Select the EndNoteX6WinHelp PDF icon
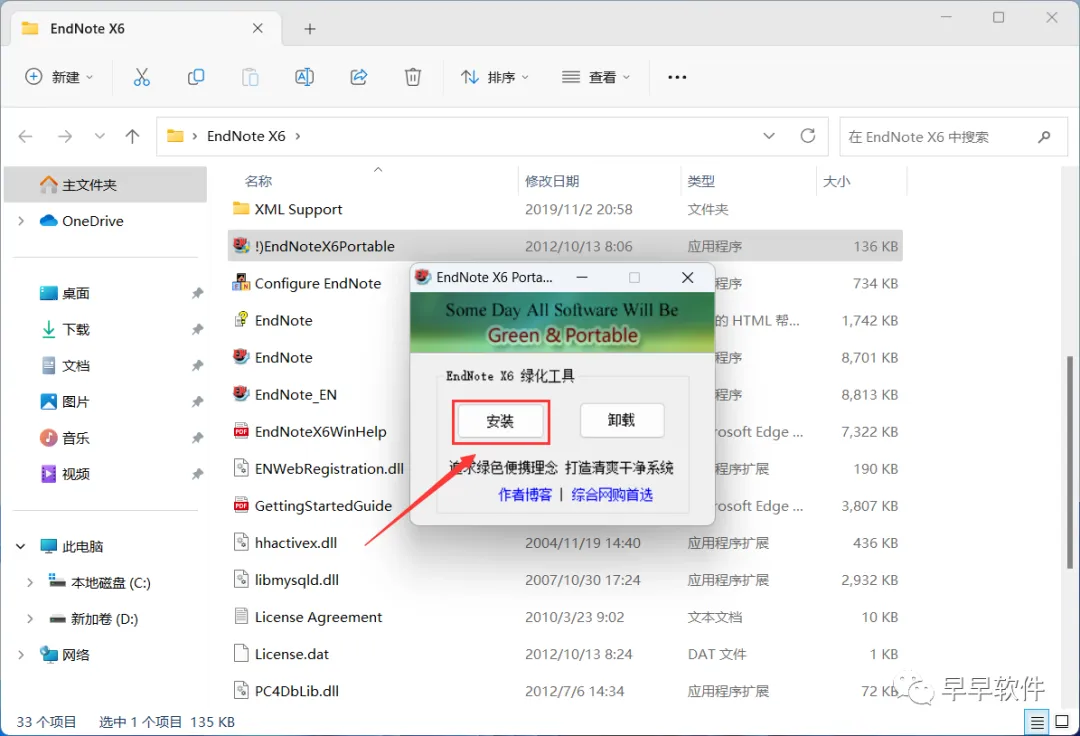The width and height of the screenshot is (1080, 736). (241, 431)
